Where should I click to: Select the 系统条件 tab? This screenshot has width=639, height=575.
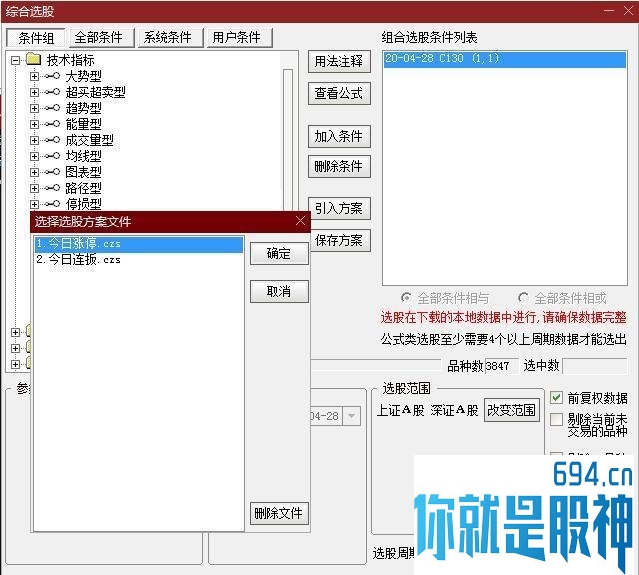[170, 37]
